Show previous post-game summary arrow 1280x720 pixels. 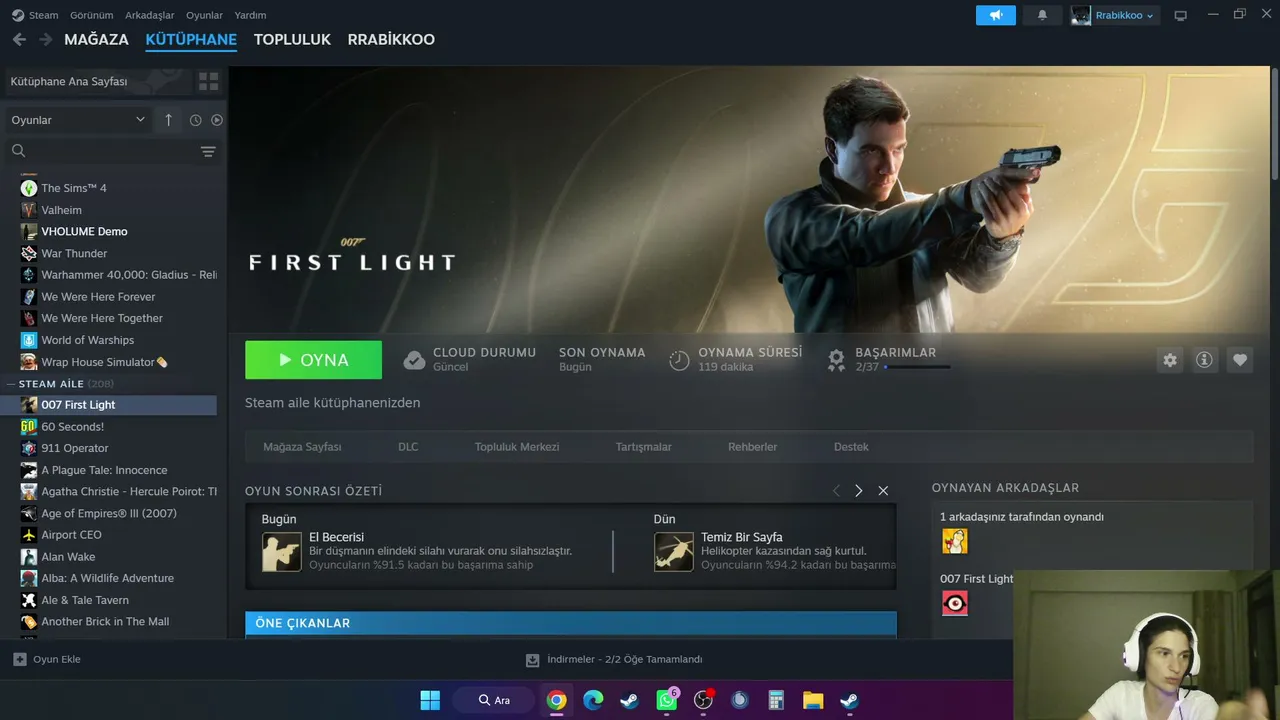click(x=836, y=491)
